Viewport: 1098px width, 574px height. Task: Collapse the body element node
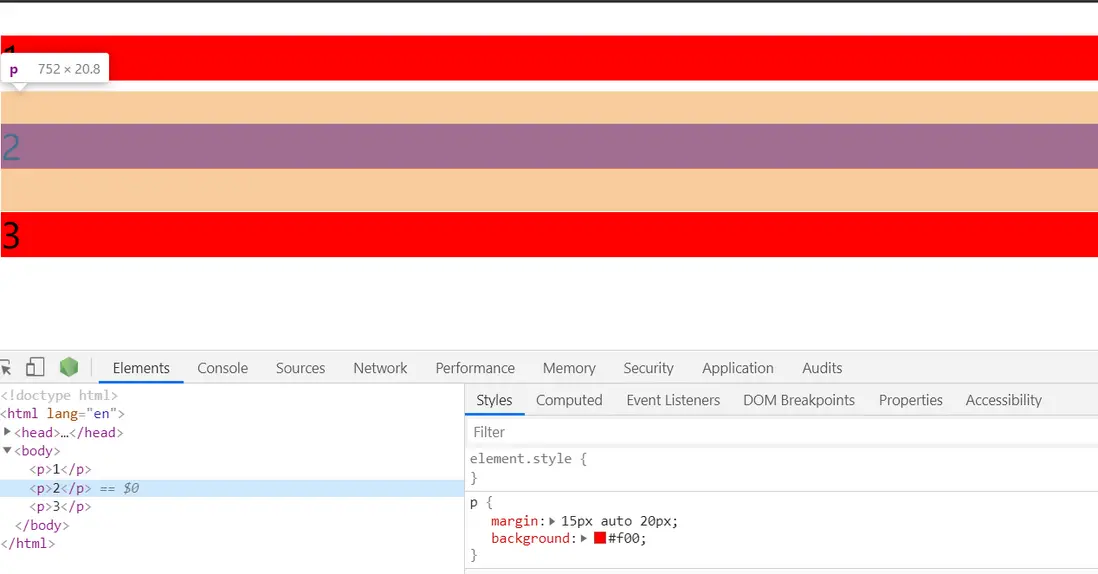(x=8, y=451)
